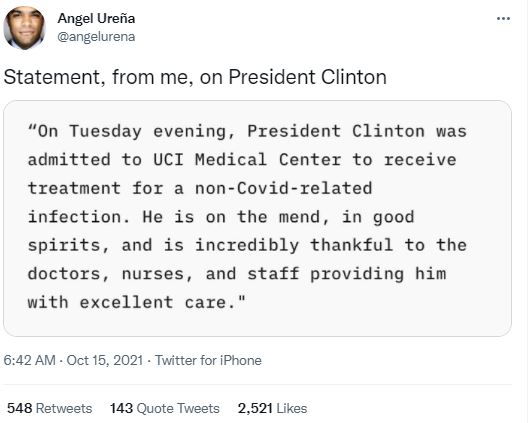Viewport: 528px width, 423px height.
Task: Click the Oct 15, 2021 date
Action: [x=105, y=360]
